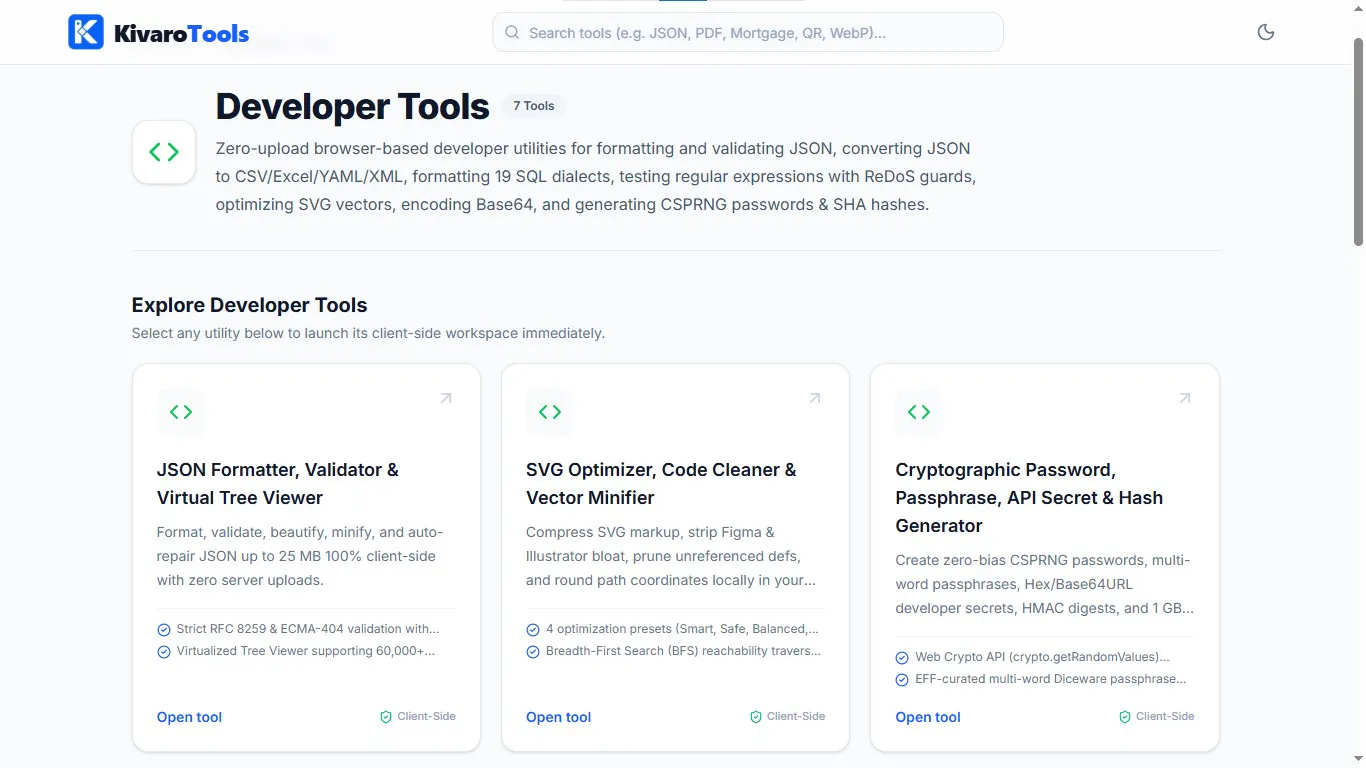Image resolution: width=1366 pixels, height=768 pixels.
Task: Click check icon beside Web Crypto API feature
Action: coord(902,658)
